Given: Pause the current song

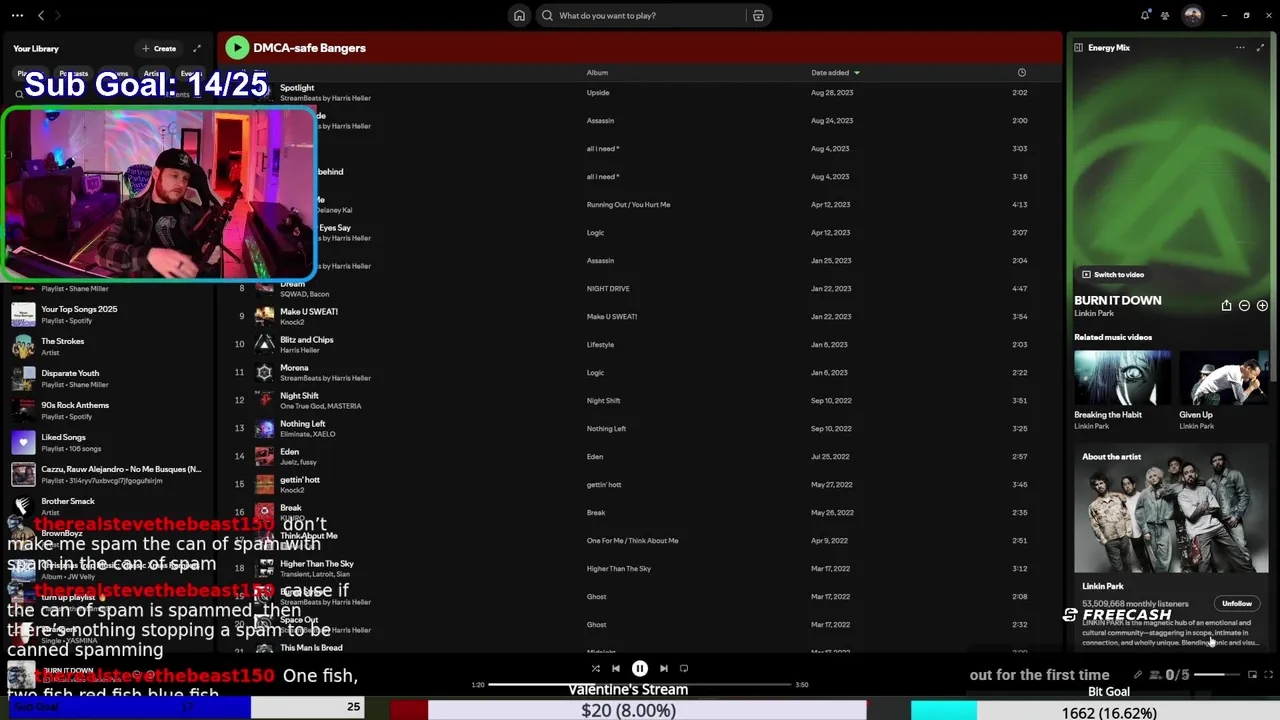Looking at the screenshot, I should (640, 668).
